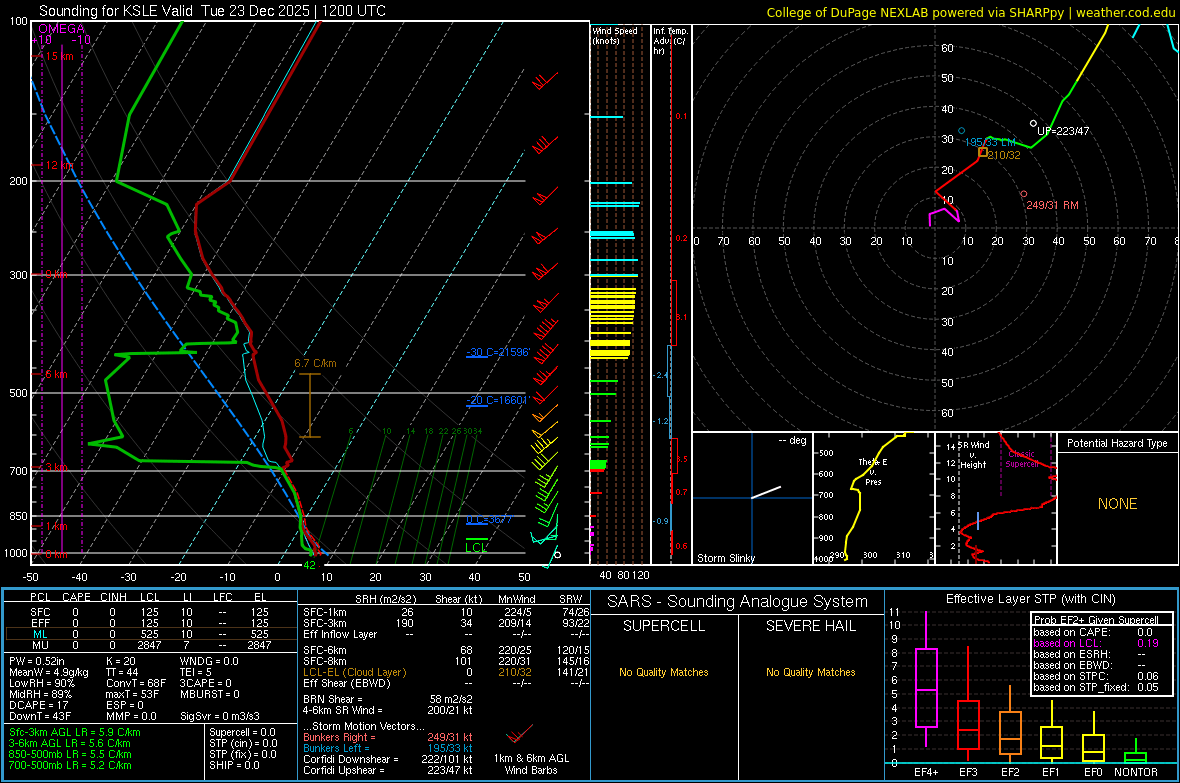Screen dimensions: 1180x783
Task: Click the MeanW = 4.9g/kg value
Action: click(x=49, y=672)
